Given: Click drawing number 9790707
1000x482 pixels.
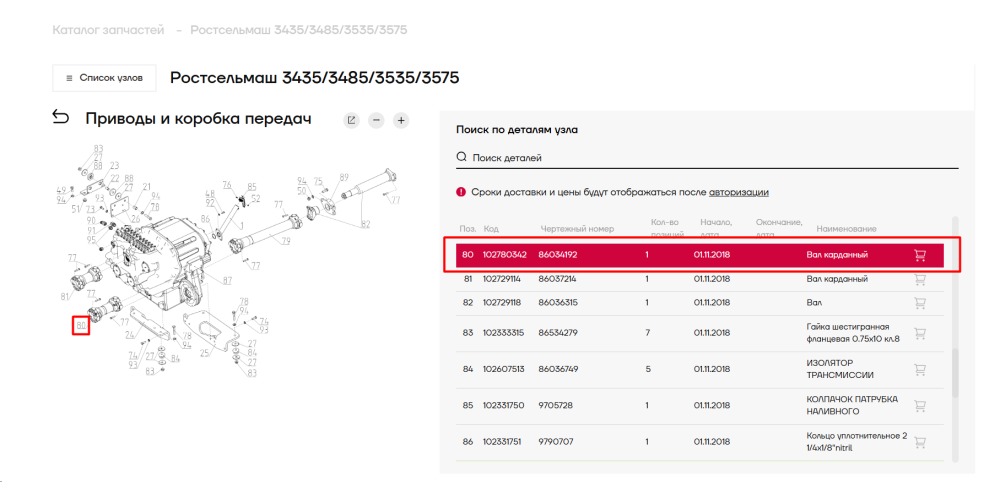Looking at the screenshot, I should 555,442.
